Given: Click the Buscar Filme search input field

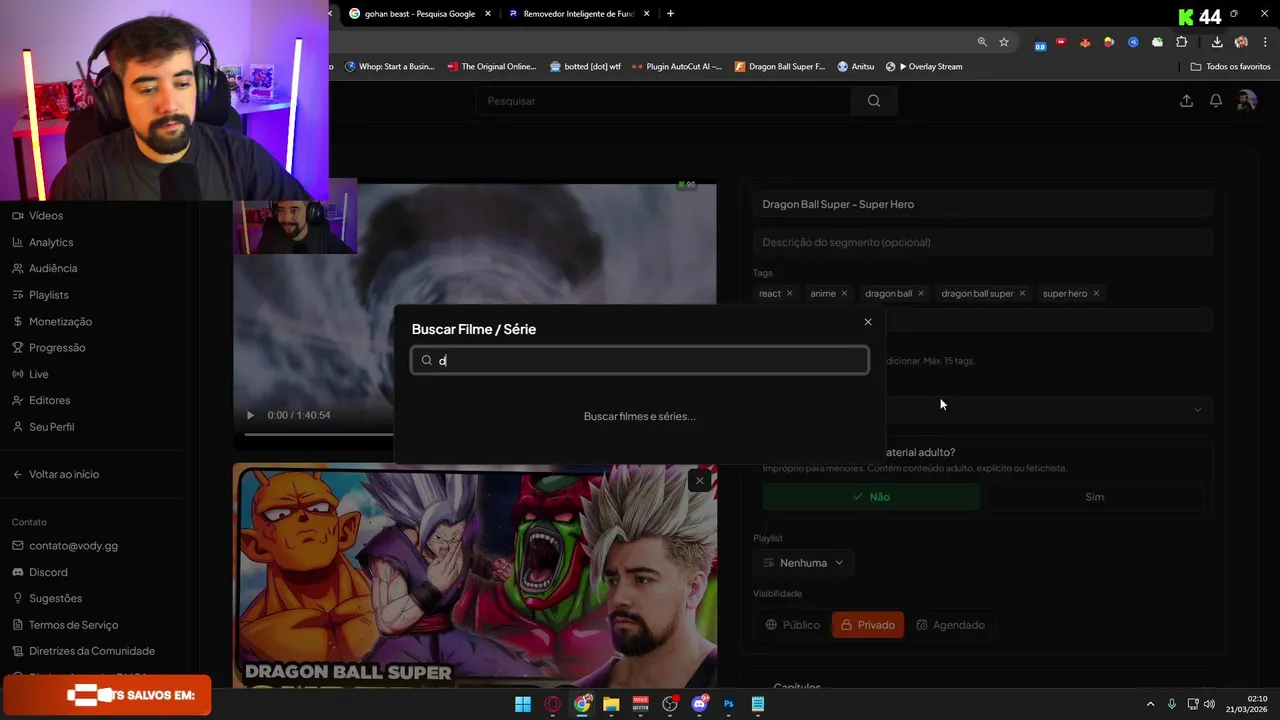Looking at the screenshot, I should click(640, 360).
